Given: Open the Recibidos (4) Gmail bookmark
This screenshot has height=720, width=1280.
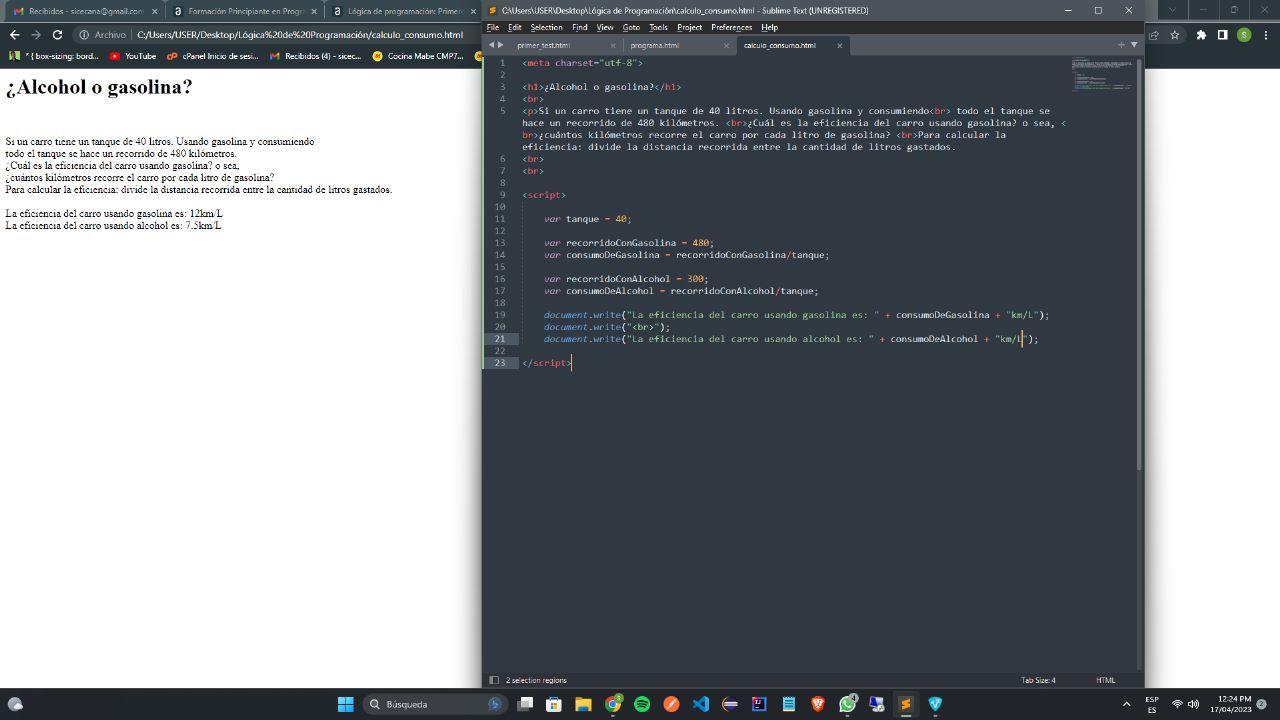Looking at the screenshot, I should point(315,56).
